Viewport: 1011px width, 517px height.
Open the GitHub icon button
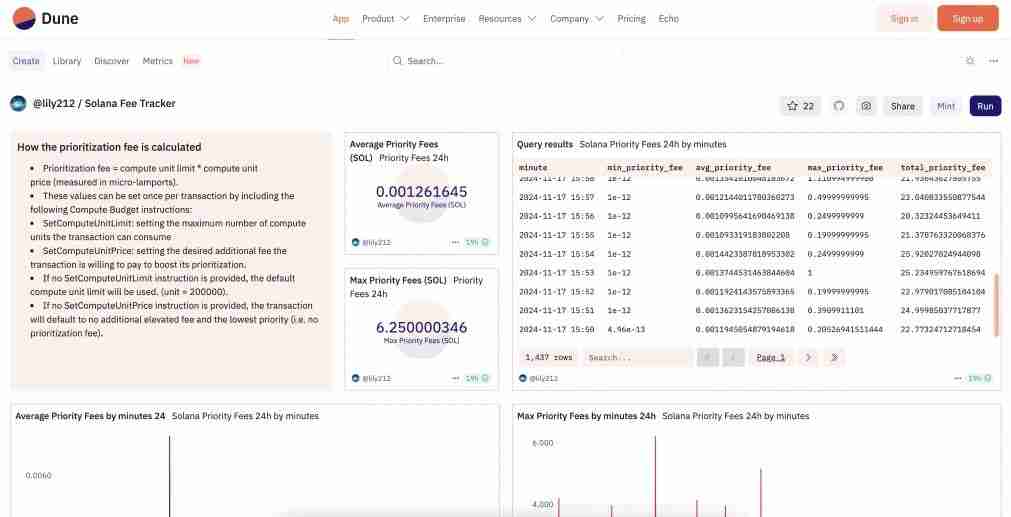pyautogui.click(x=839, y=106)
